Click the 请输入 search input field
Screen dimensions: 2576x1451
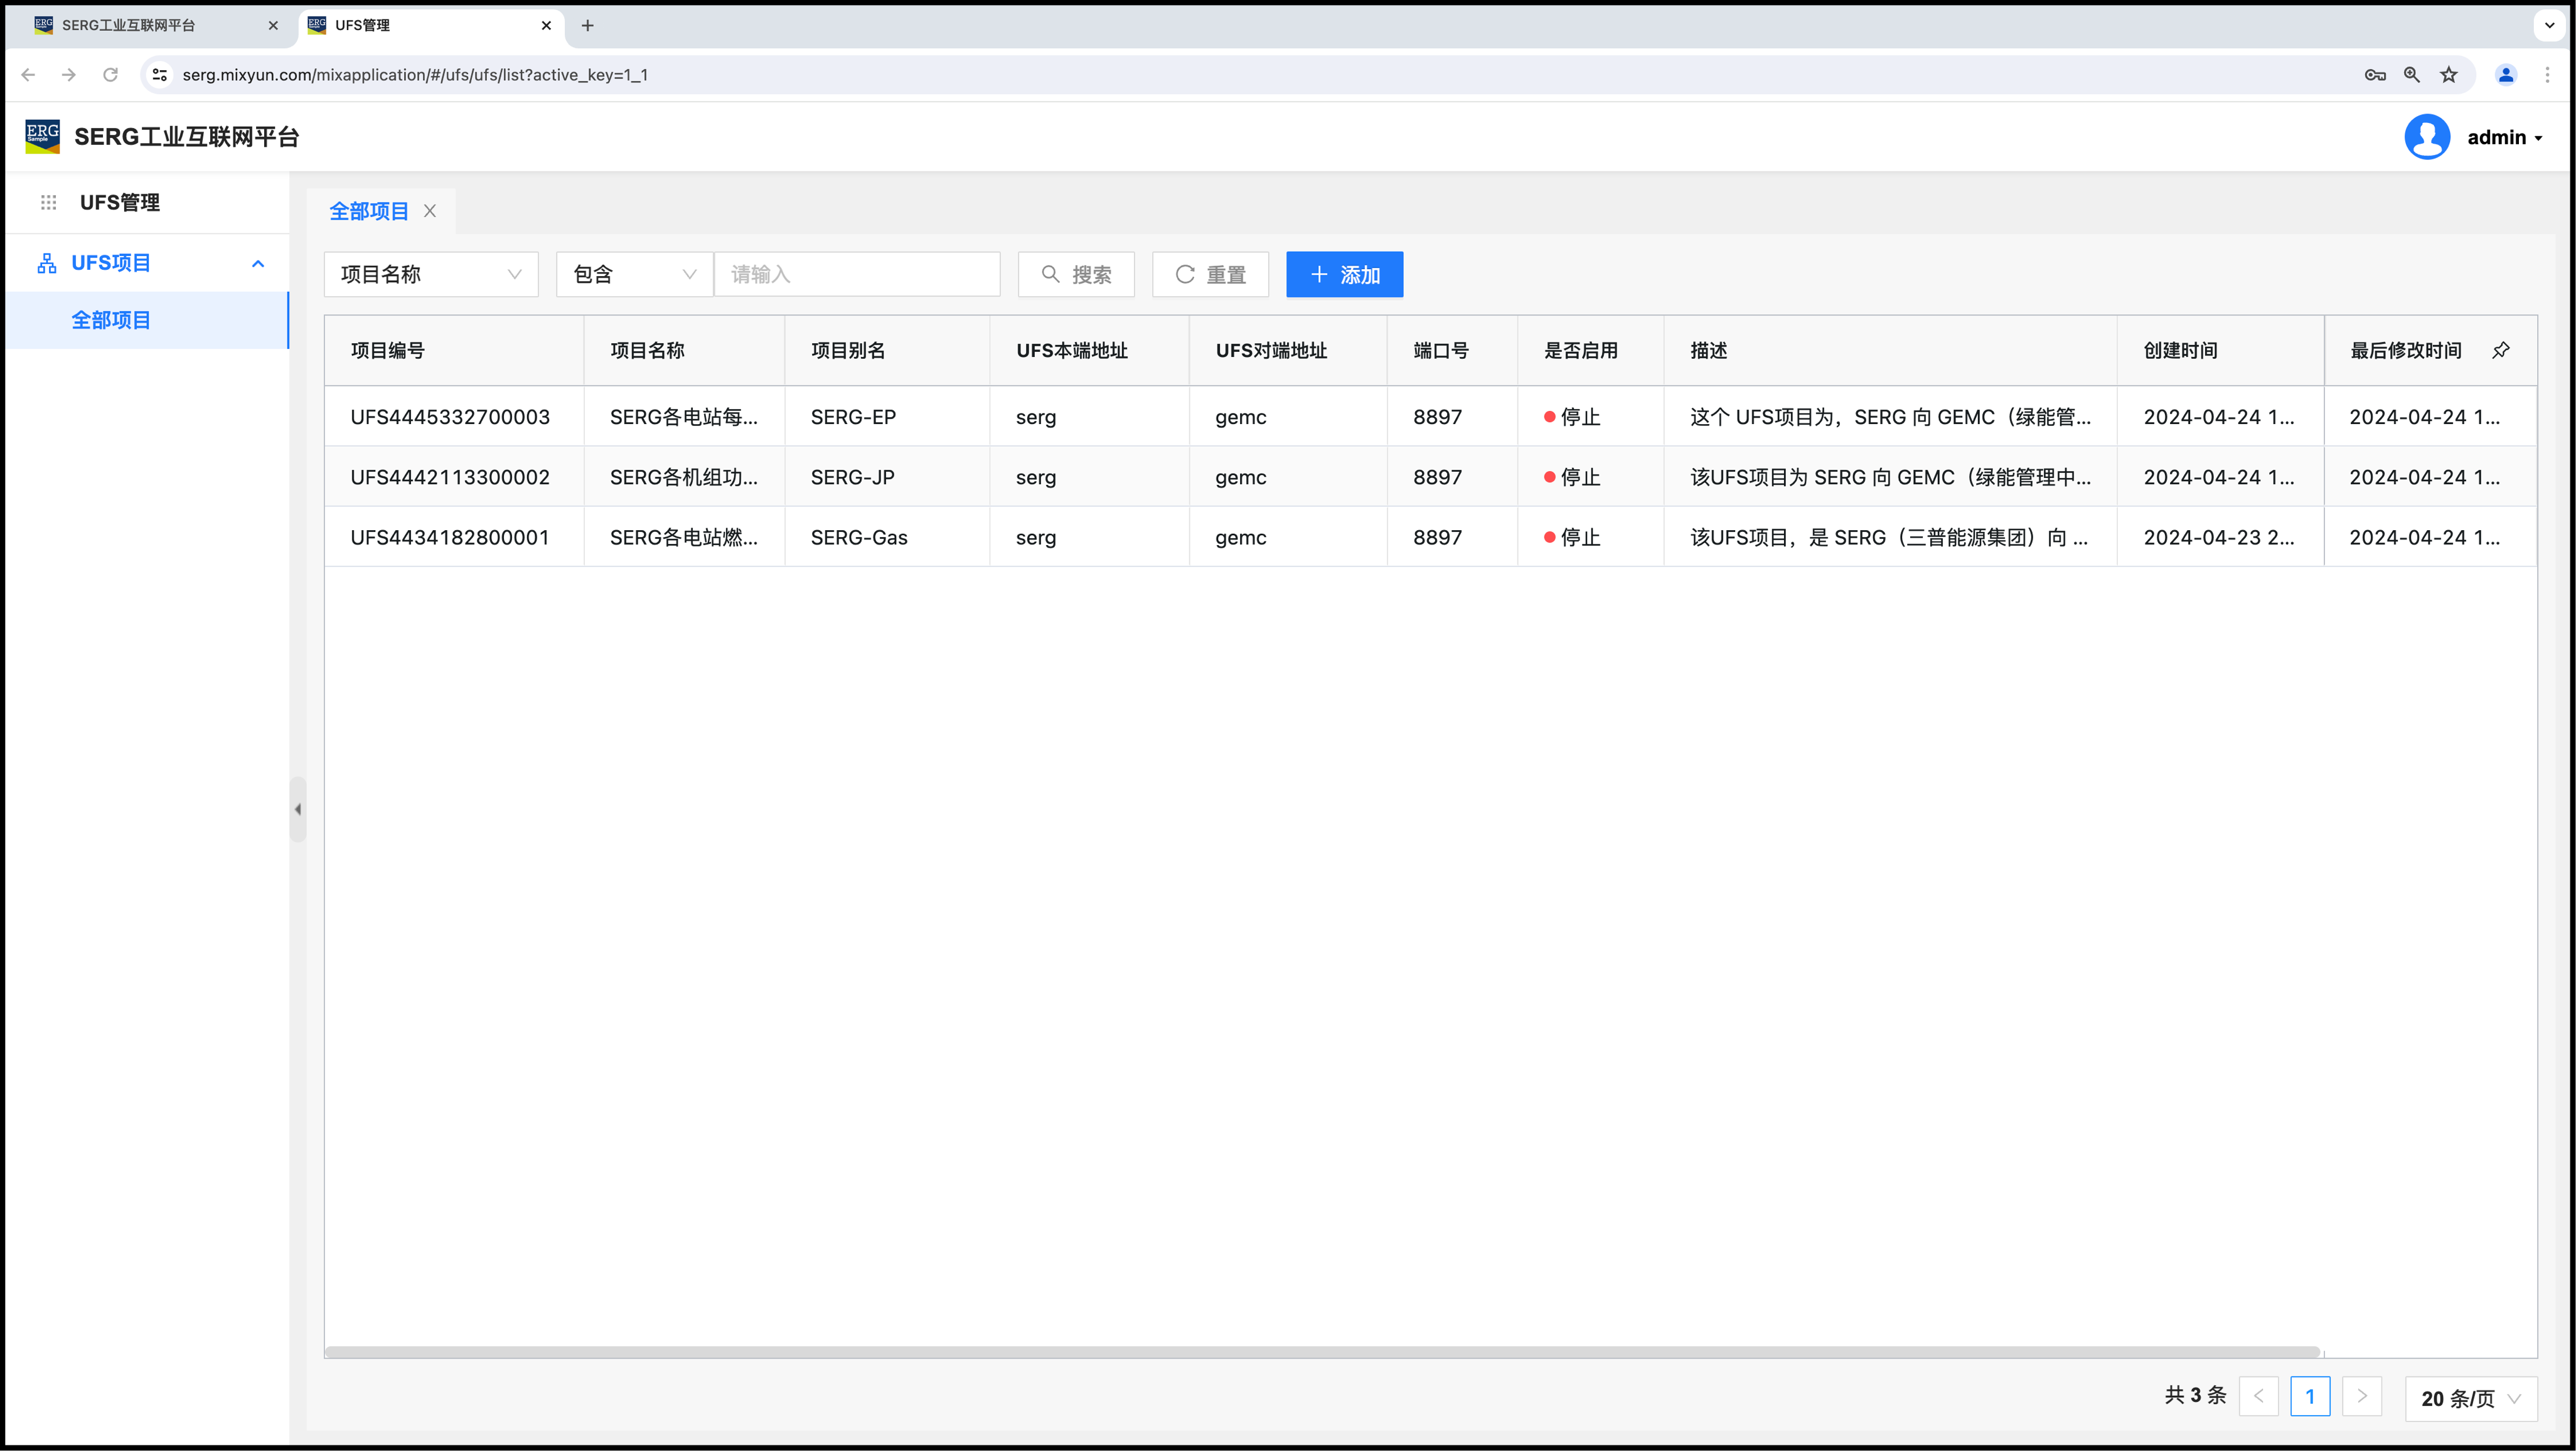coord(857,274)
